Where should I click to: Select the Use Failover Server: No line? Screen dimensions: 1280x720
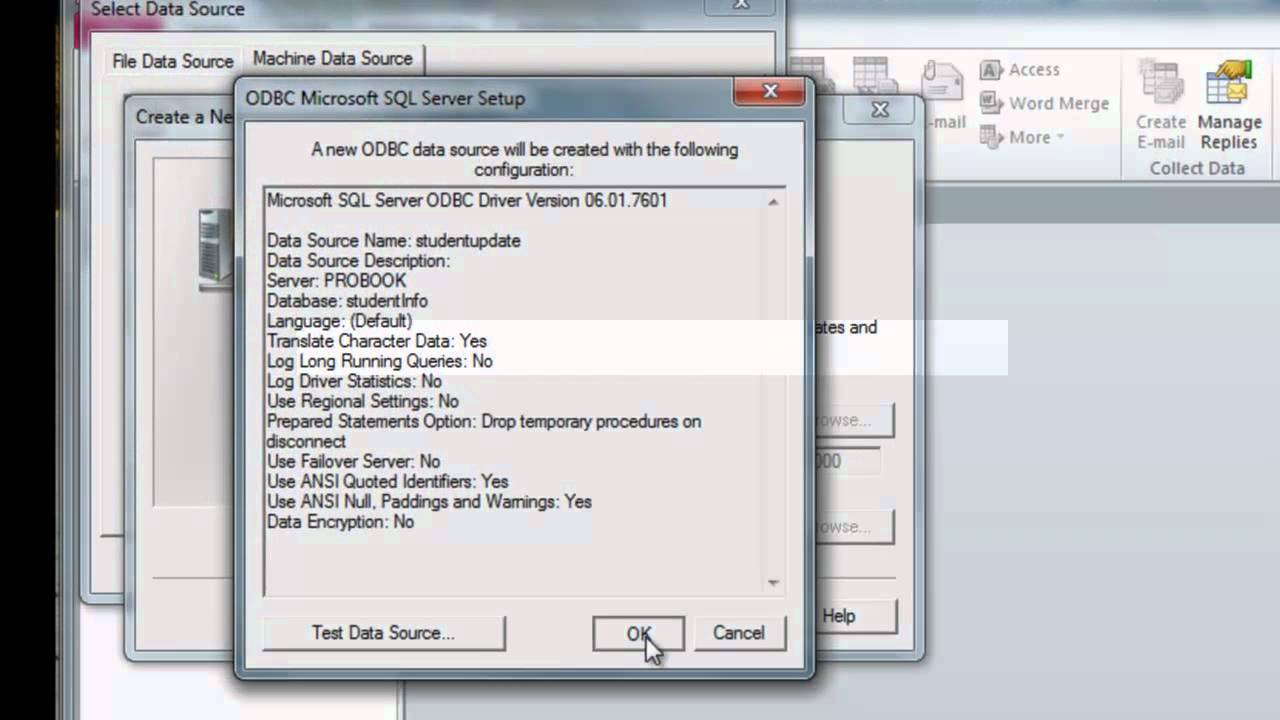(x=353, y=462)
